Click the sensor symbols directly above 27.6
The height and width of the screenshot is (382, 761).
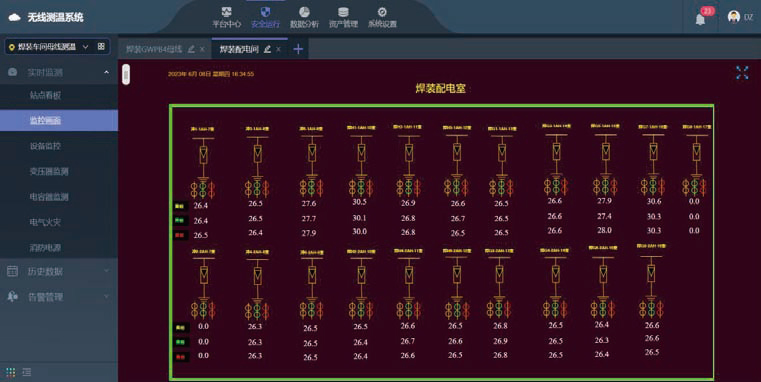coord(311,187)
